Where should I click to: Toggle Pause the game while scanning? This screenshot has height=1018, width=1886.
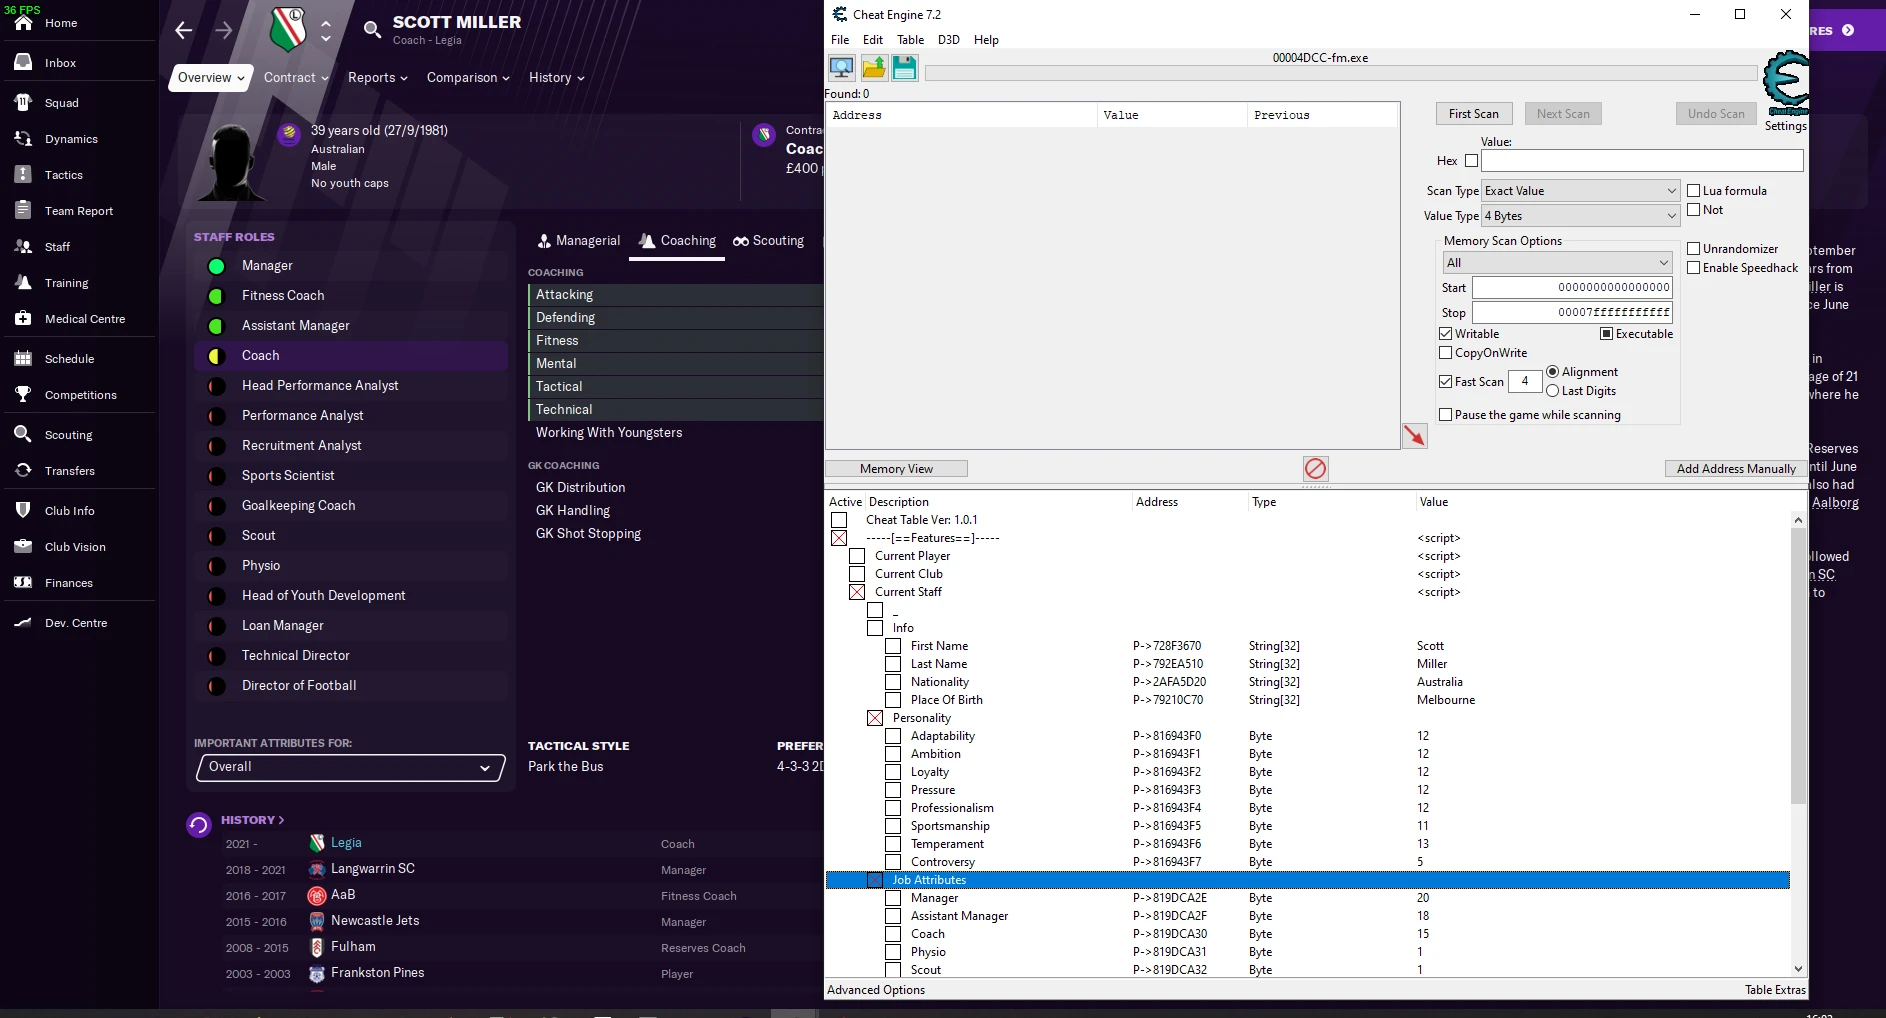(x=1445, y=415)
